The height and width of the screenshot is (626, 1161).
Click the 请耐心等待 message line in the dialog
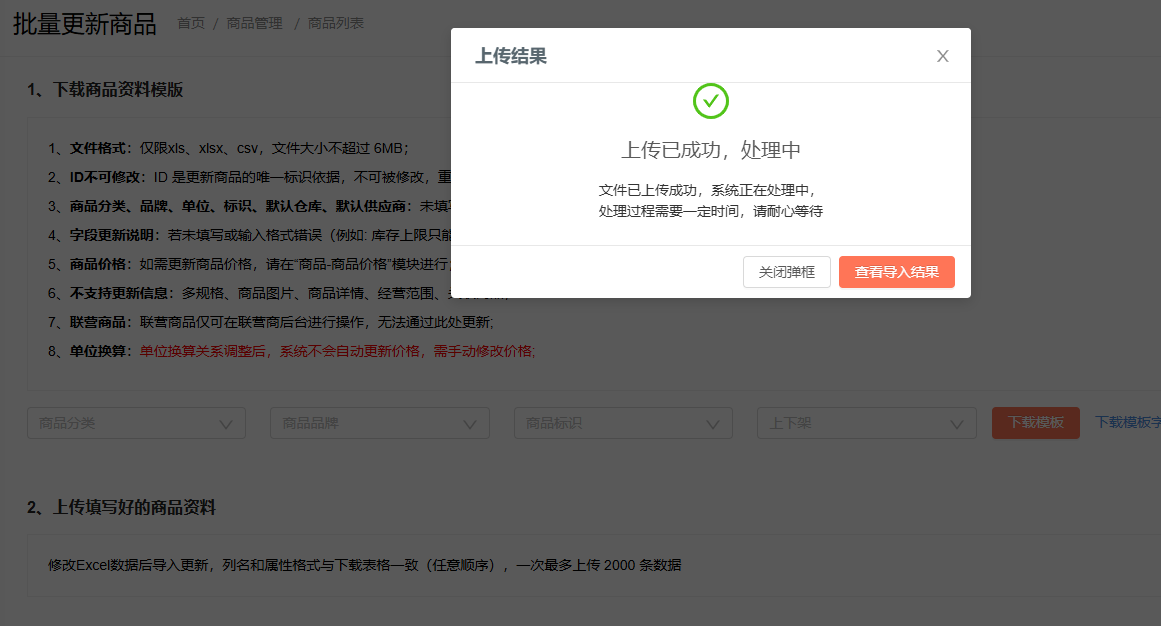pos(711,211)
